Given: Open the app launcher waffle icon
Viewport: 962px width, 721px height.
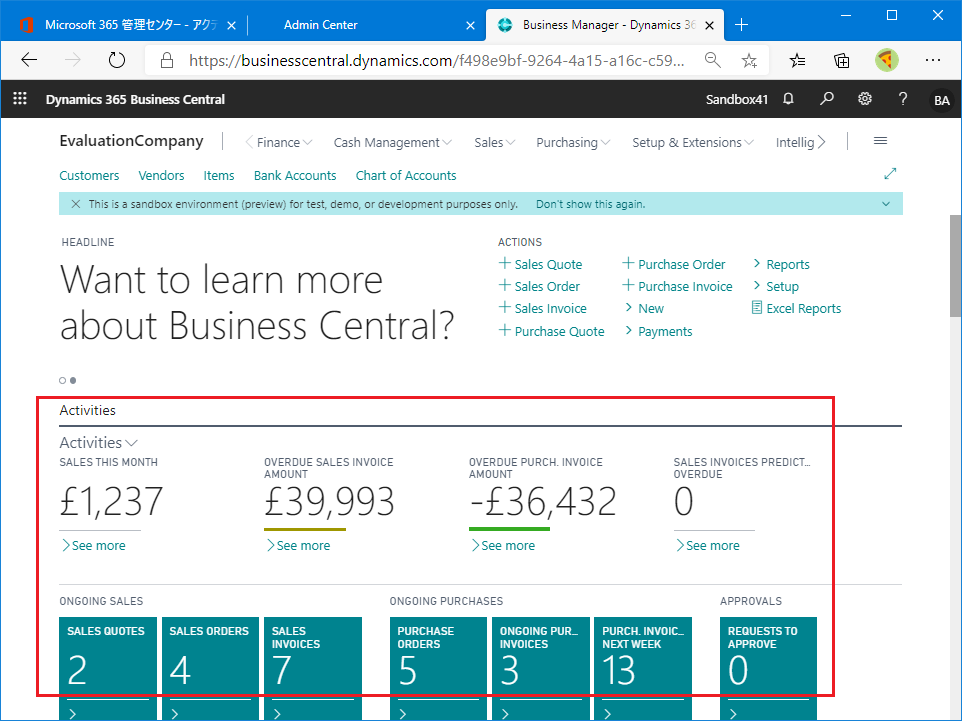Looking at the screenshot, I should point(20,99).
